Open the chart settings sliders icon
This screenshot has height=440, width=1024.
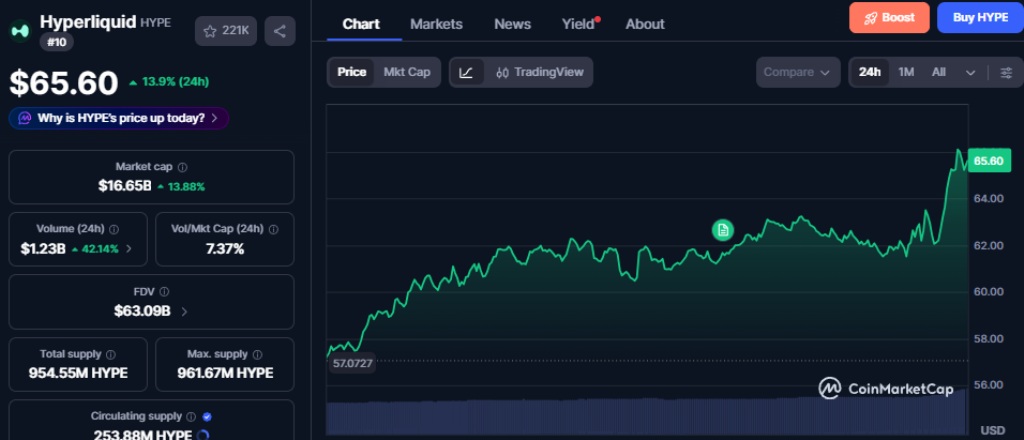(x=1006, y=72)
